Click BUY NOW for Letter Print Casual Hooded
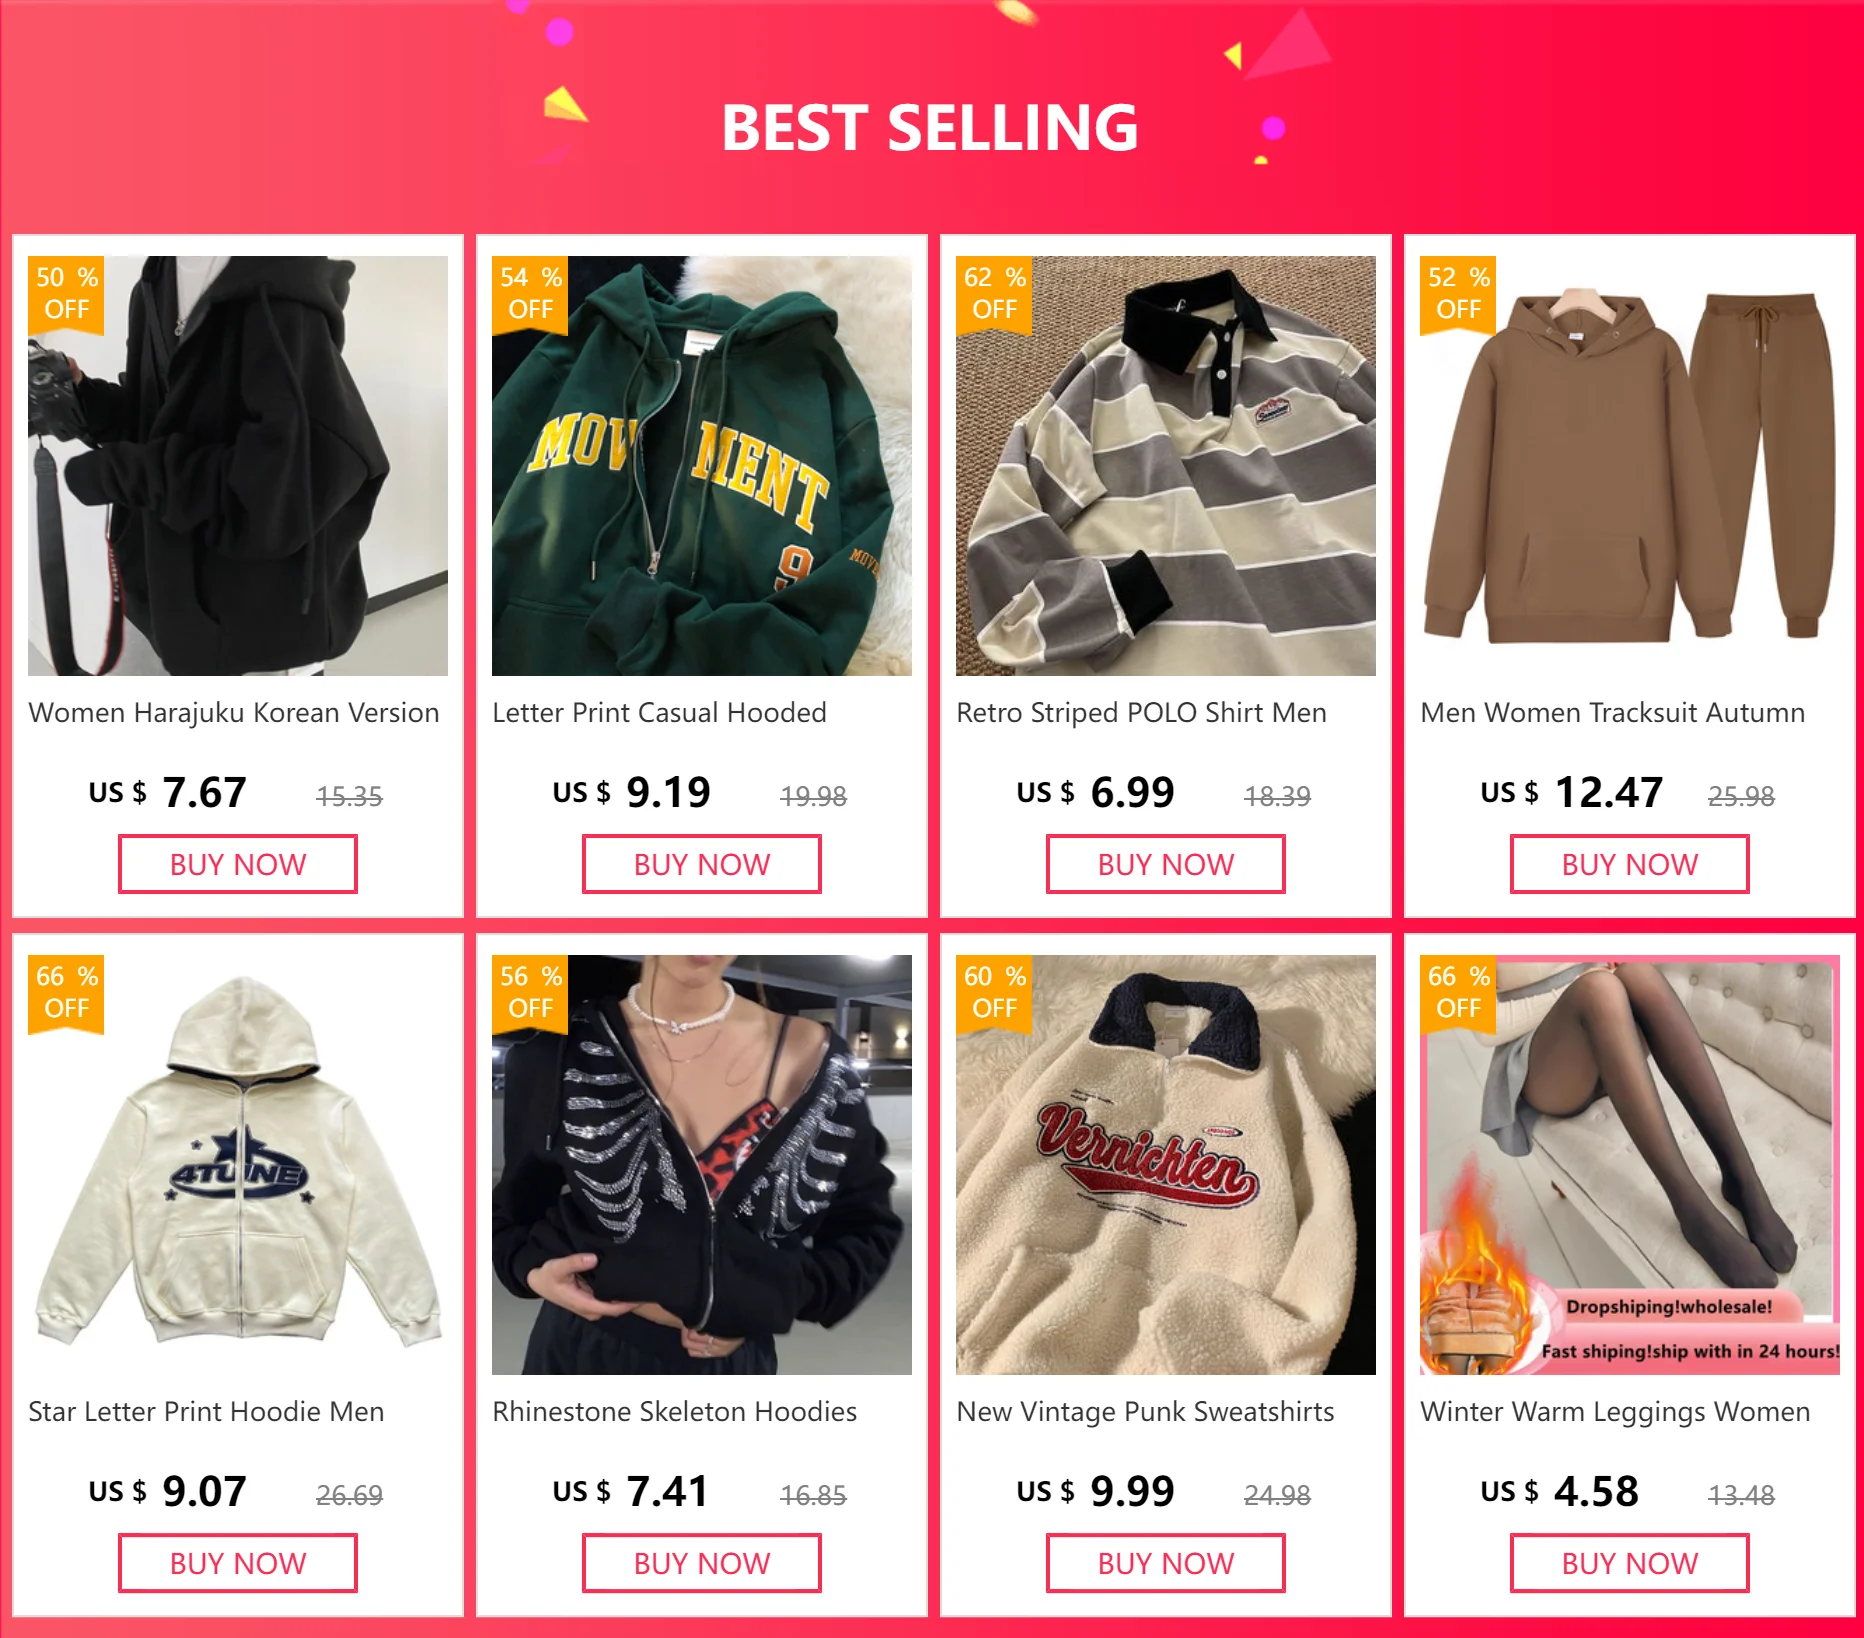 (702, 864)
